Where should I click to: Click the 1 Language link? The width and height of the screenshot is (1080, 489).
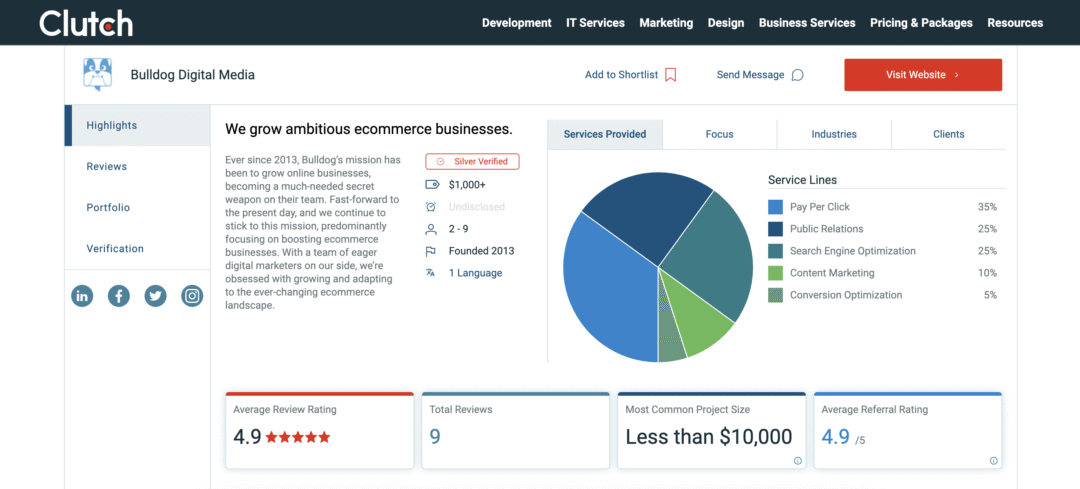click(x=475, y=273)
